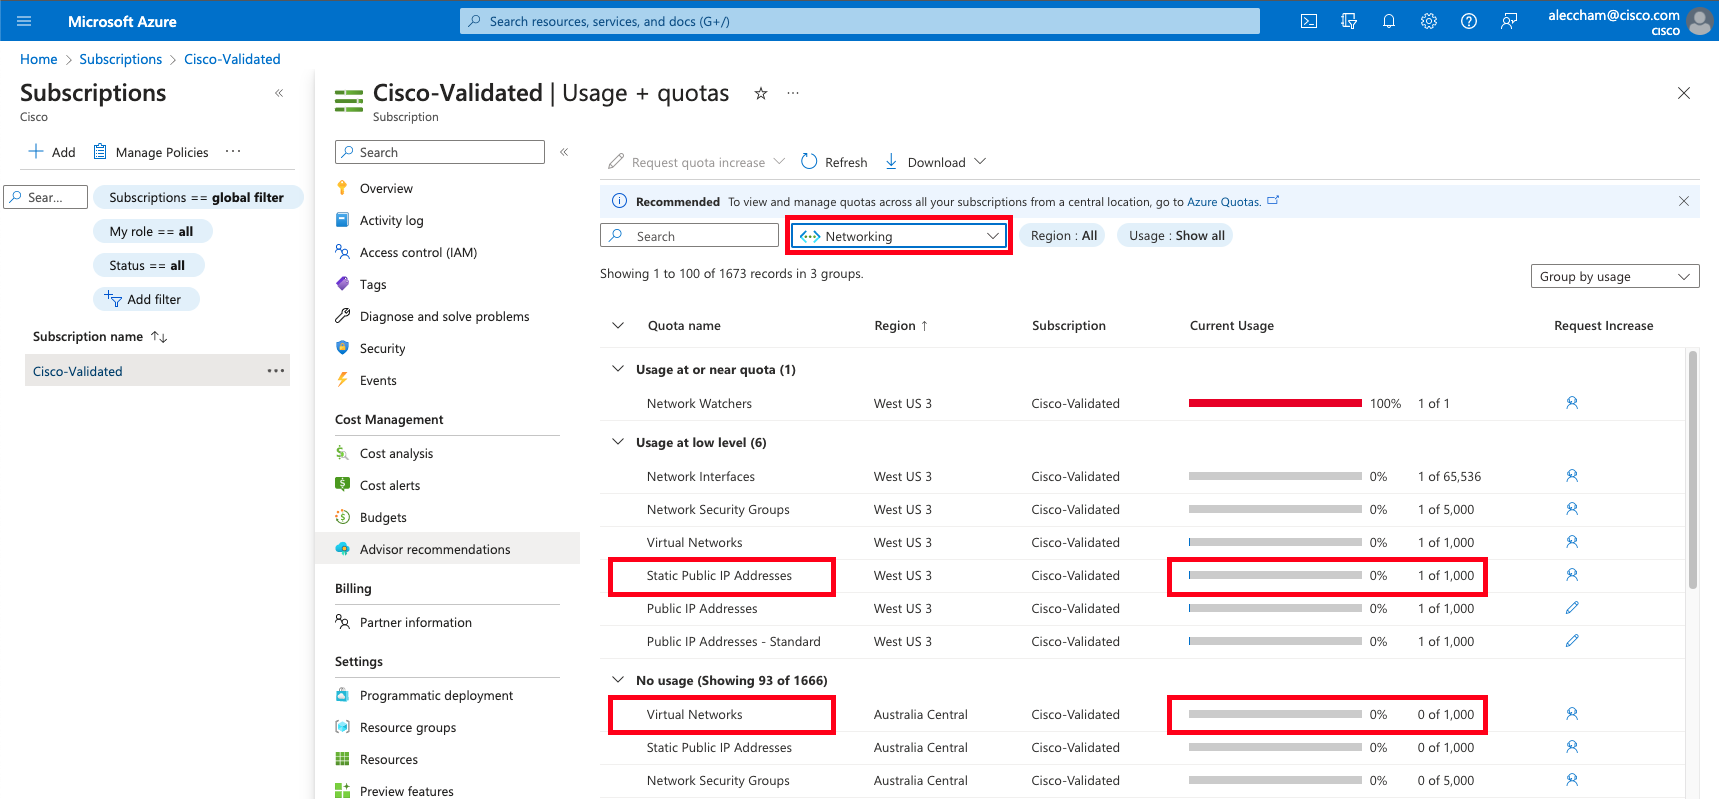Screen dimensions: 1719x799
Task: Open Resource groups menu item
Action: pyautogui.click(x=408, y=727)
